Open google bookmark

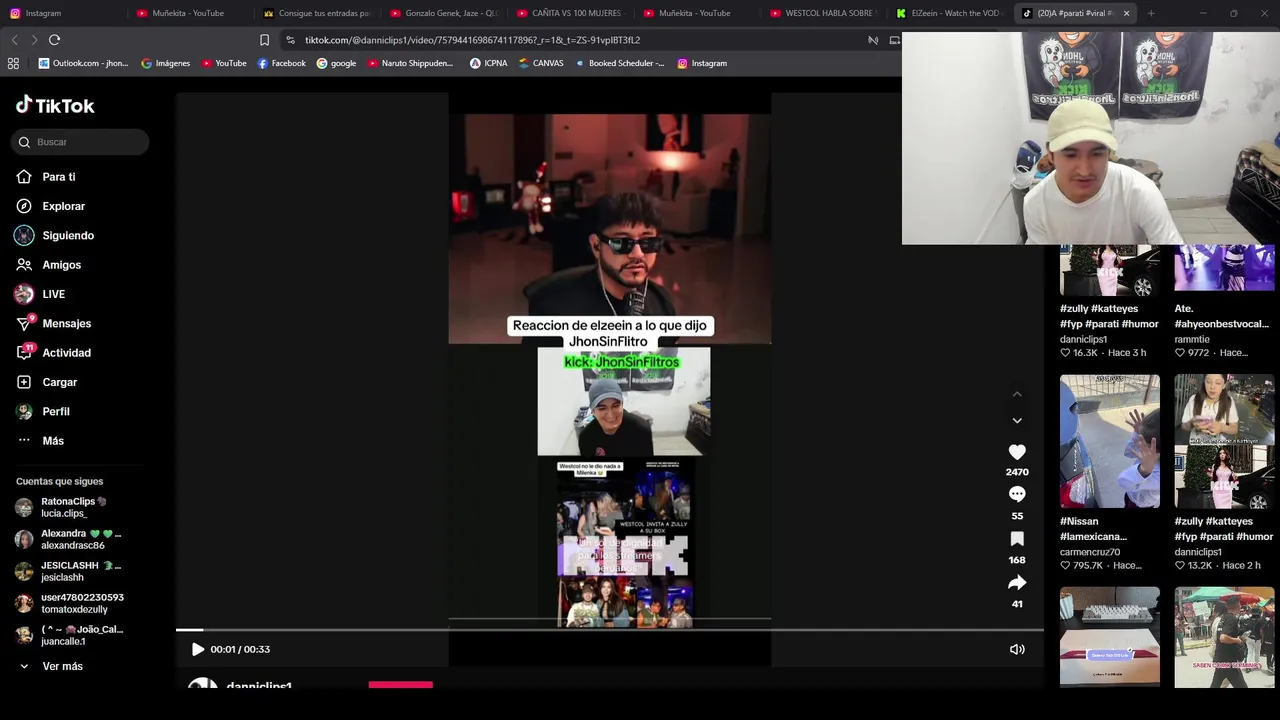(x=336, y=63)
